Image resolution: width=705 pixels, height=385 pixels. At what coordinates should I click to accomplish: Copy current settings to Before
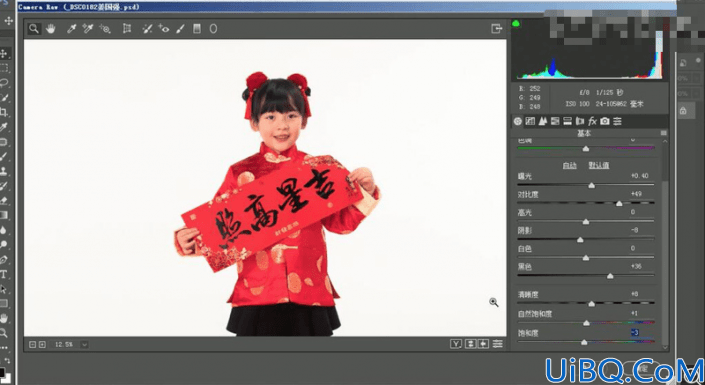(483, 344)
